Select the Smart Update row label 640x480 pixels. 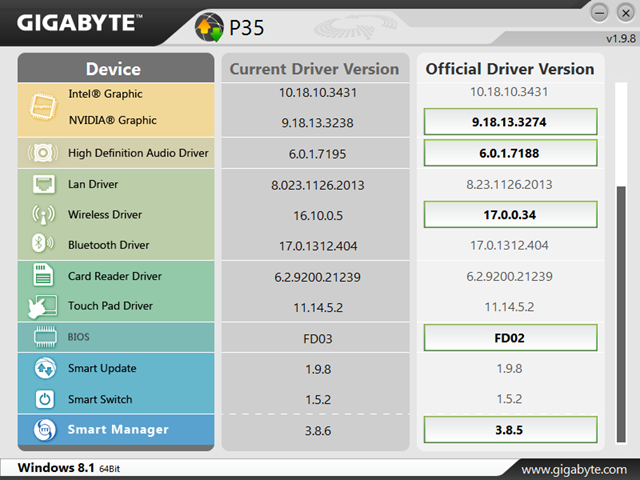coord(102,368)
